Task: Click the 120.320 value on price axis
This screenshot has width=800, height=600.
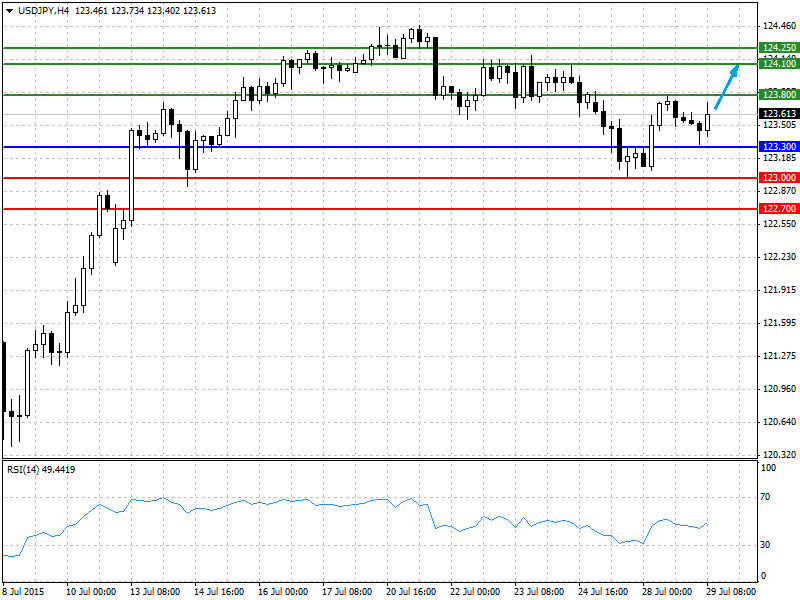Action: pos(780,455)
